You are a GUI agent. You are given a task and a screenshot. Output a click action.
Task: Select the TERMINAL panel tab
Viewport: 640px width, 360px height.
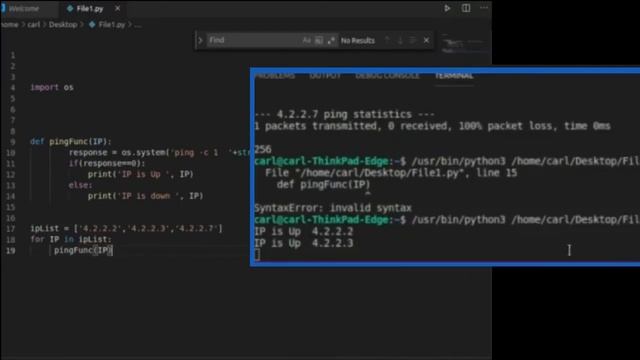(454, 76)
